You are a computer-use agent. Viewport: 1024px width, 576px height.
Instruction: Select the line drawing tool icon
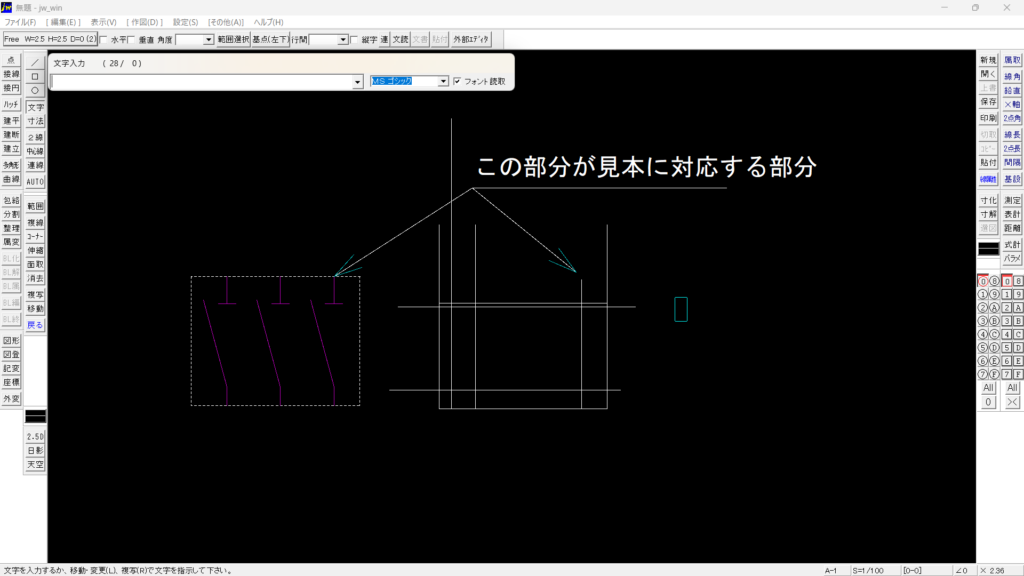[x=35, y=62]
